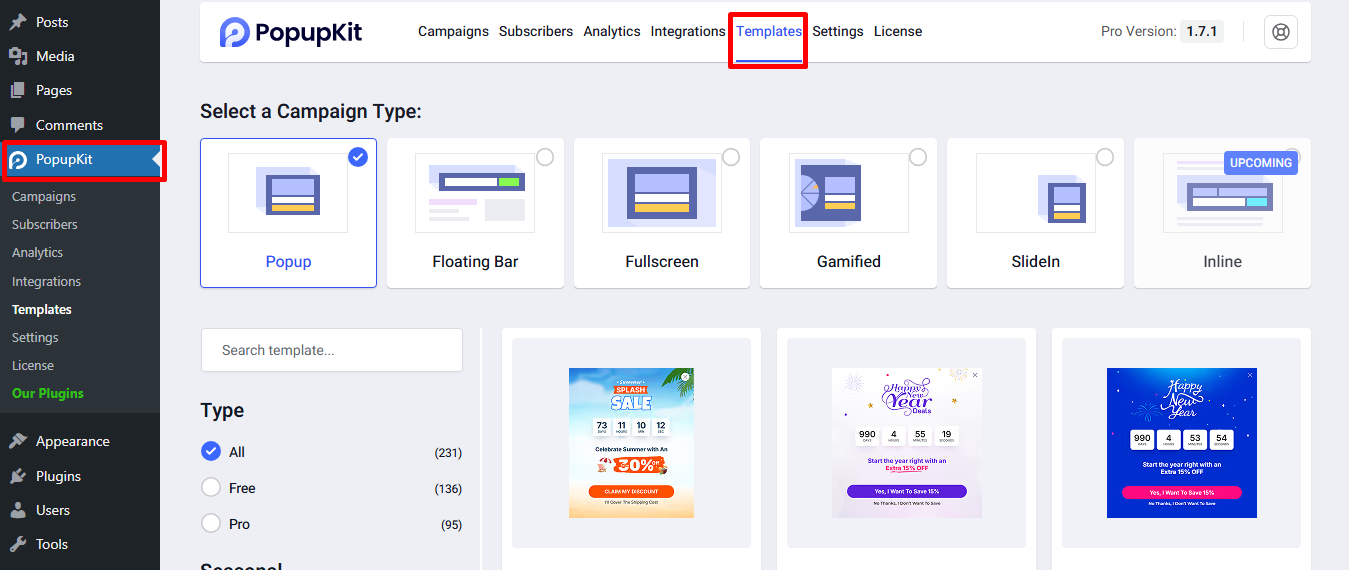The image size is (1349, 570).
Task: Select the Pro type filter
Action: (211, 524)
